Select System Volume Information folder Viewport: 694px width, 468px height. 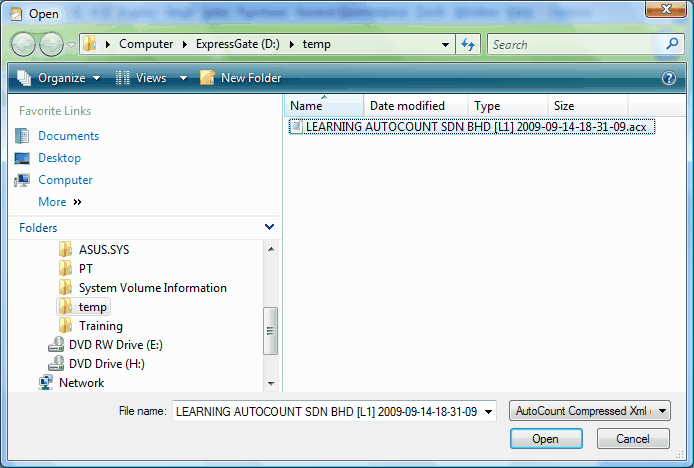pos(153,288)
